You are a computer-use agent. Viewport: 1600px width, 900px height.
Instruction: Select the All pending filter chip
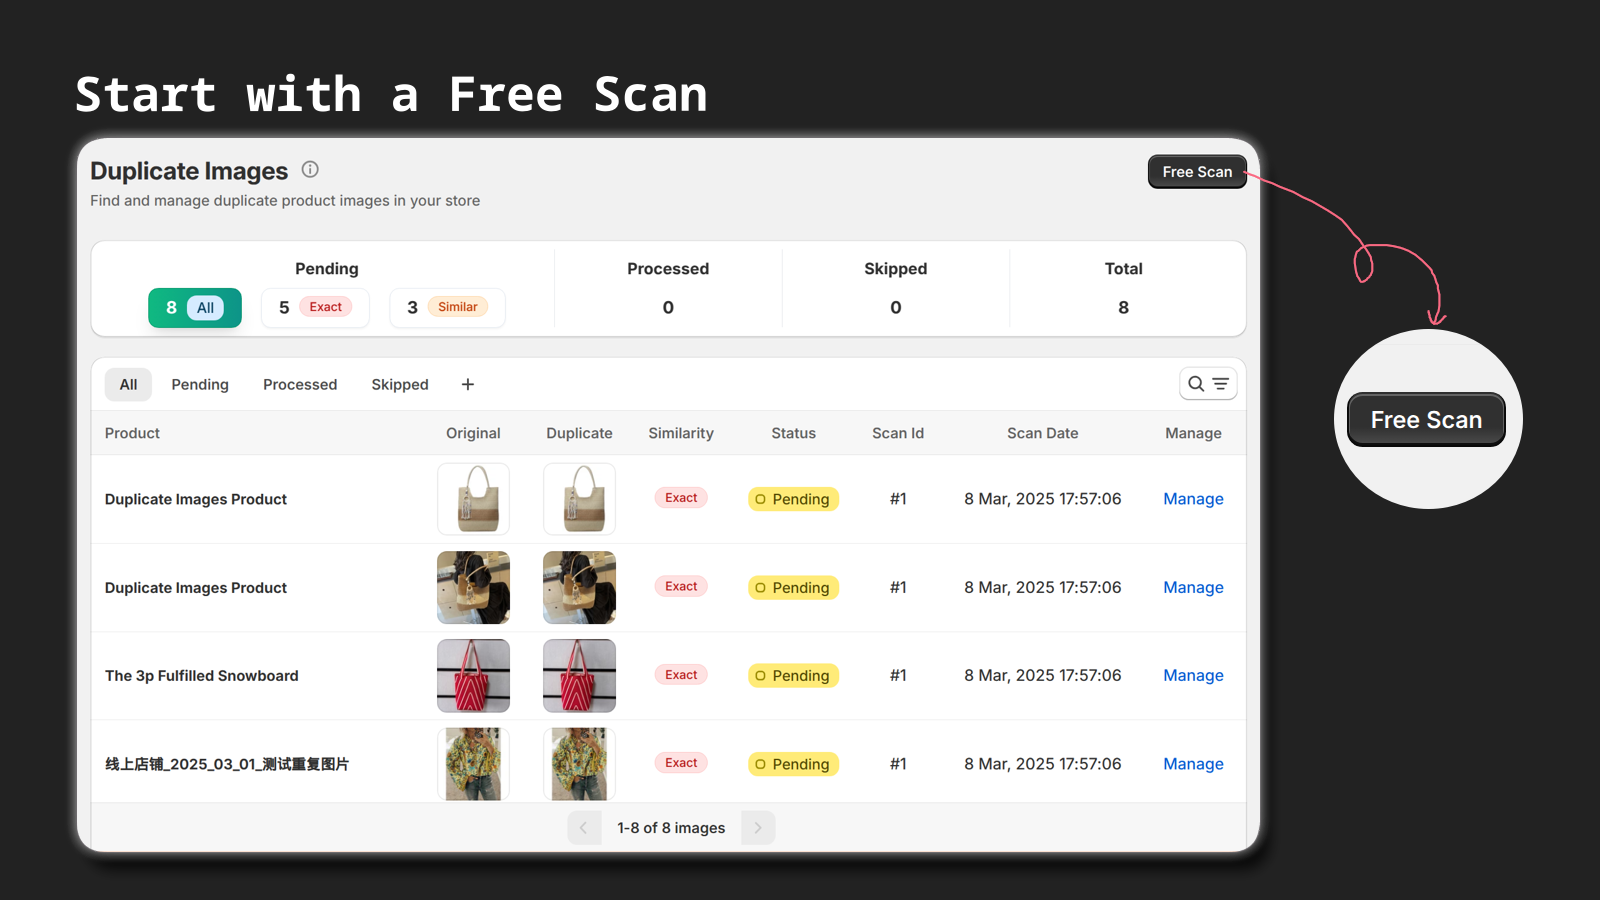[x=194, y=307]
